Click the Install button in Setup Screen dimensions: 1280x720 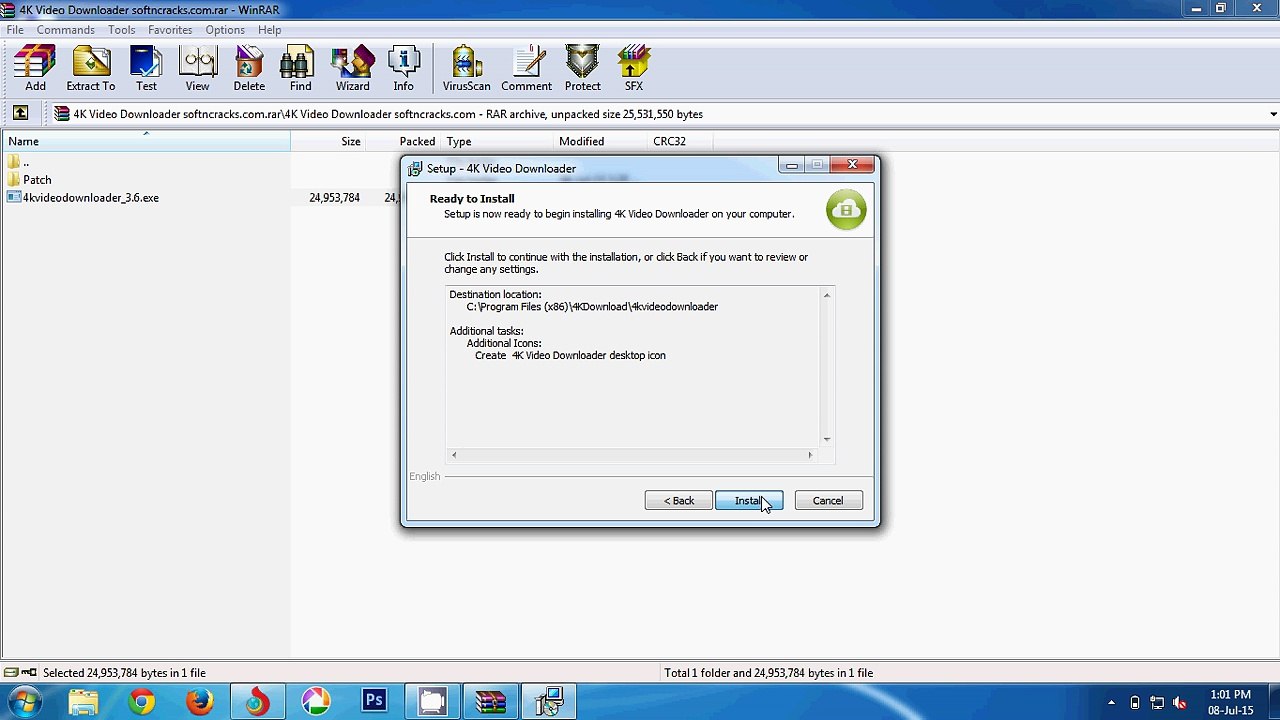[x=749, y=501]
